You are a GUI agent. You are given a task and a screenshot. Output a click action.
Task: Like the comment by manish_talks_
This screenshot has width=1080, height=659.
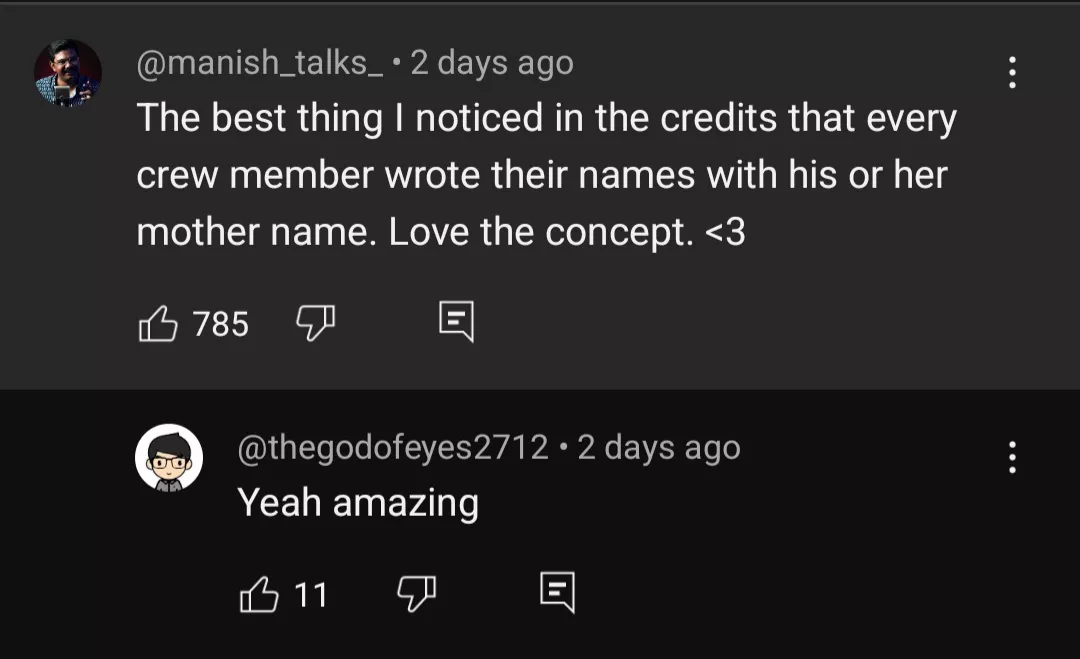(x=158, y=324)
